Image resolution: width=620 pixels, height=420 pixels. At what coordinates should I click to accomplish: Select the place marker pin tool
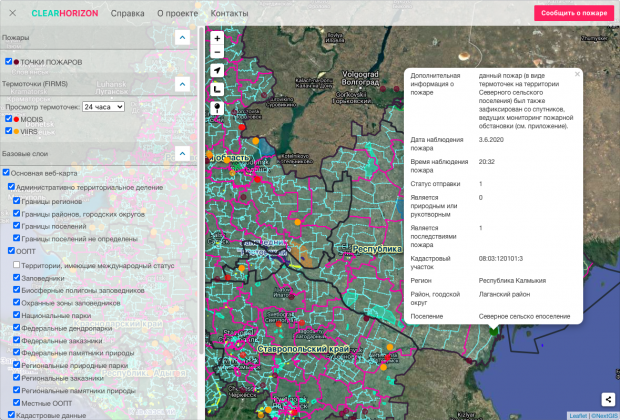217,107
